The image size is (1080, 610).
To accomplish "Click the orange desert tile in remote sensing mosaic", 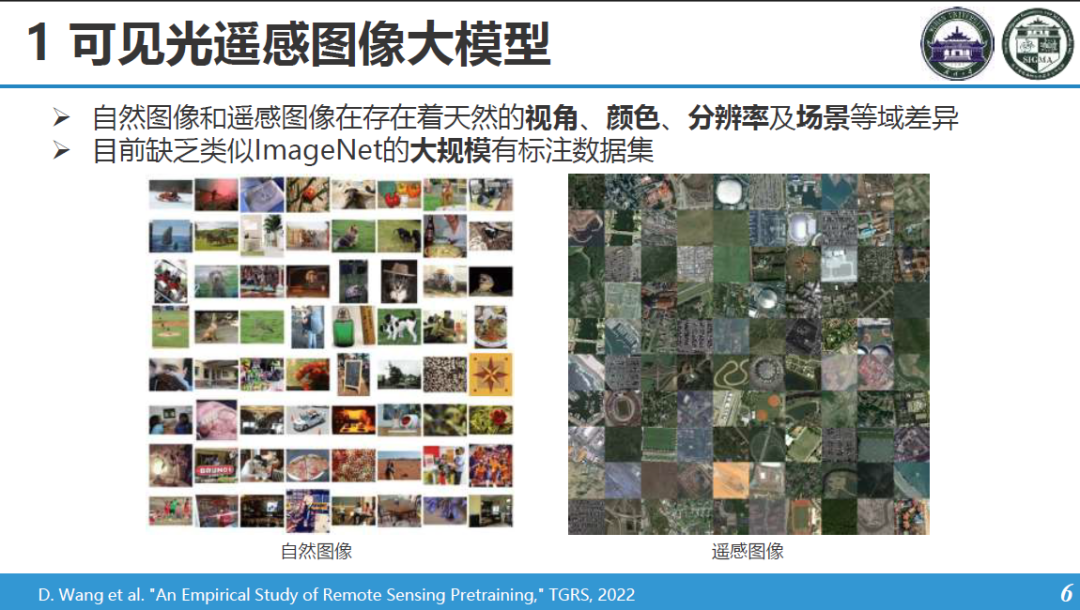I will [731, 479].
